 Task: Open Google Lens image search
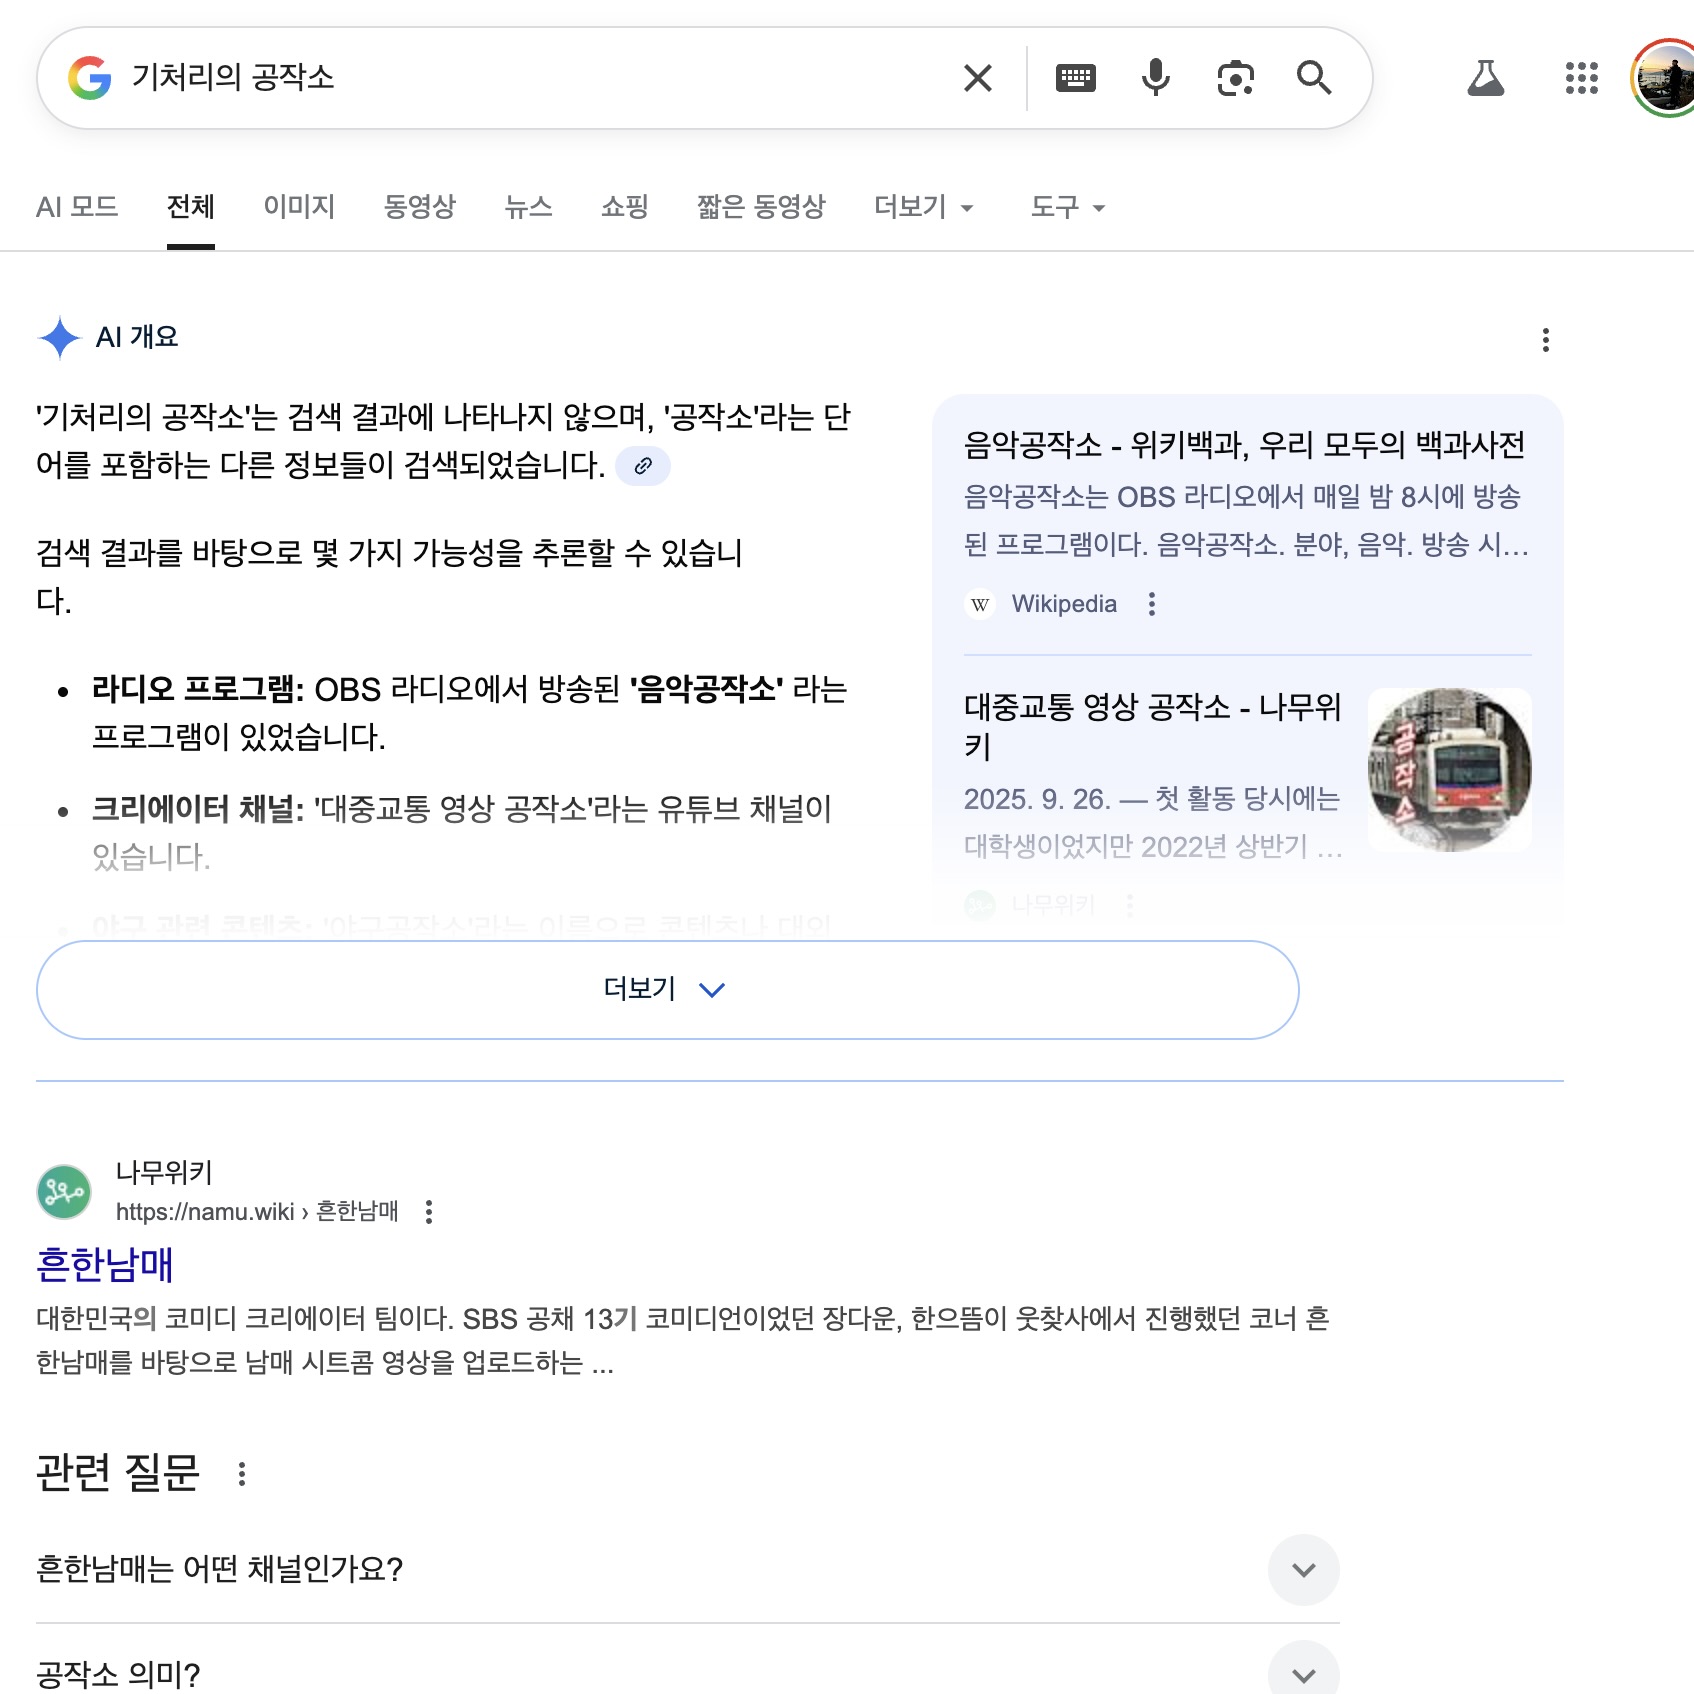(x=1235, y=77)
